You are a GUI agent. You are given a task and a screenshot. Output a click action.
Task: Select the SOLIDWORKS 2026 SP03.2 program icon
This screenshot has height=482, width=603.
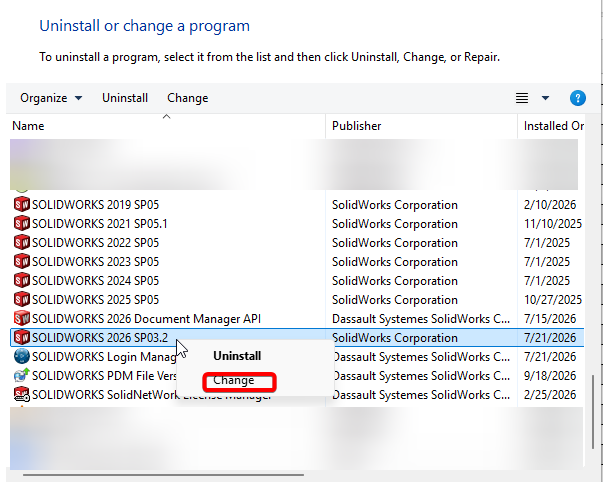[22, 337]
